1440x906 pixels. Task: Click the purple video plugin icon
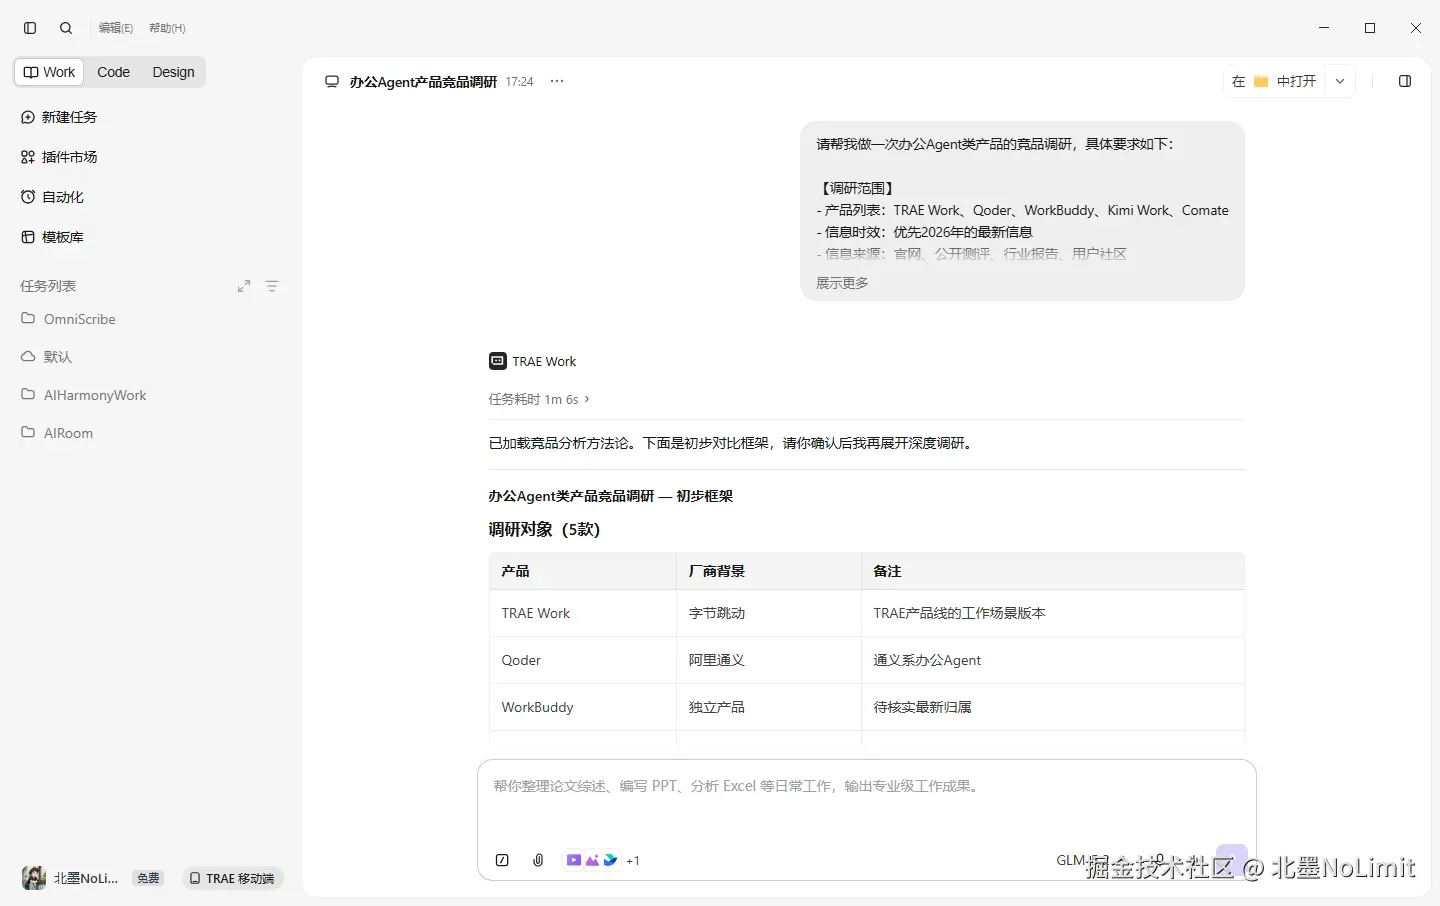tap(573, 860)
